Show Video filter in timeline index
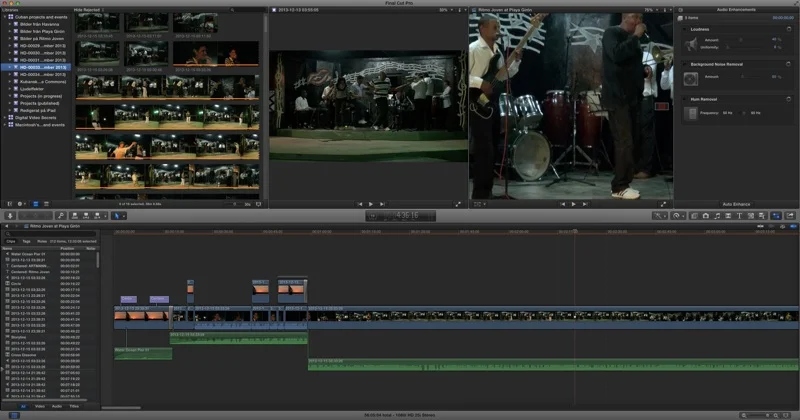800x420 pixels. point(40,406)
